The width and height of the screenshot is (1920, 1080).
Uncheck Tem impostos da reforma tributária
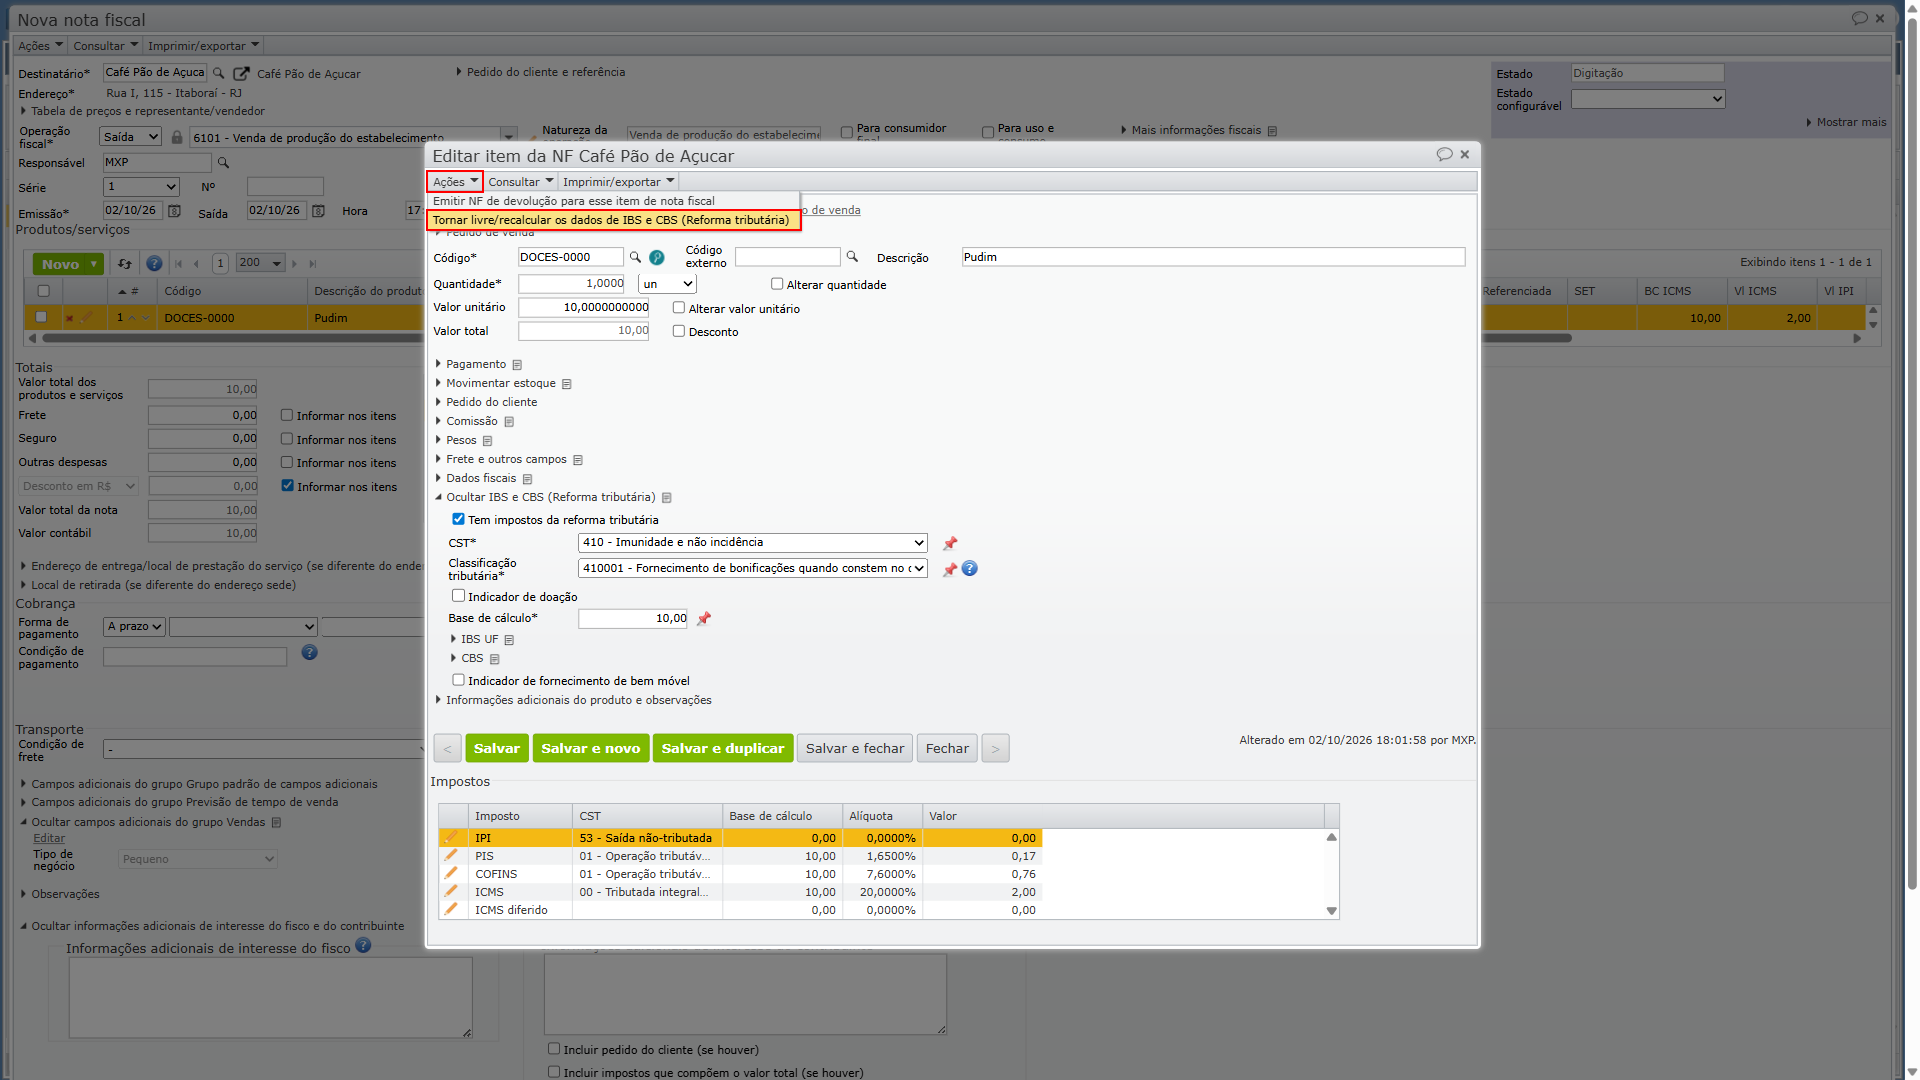click(x=458, y=519)
